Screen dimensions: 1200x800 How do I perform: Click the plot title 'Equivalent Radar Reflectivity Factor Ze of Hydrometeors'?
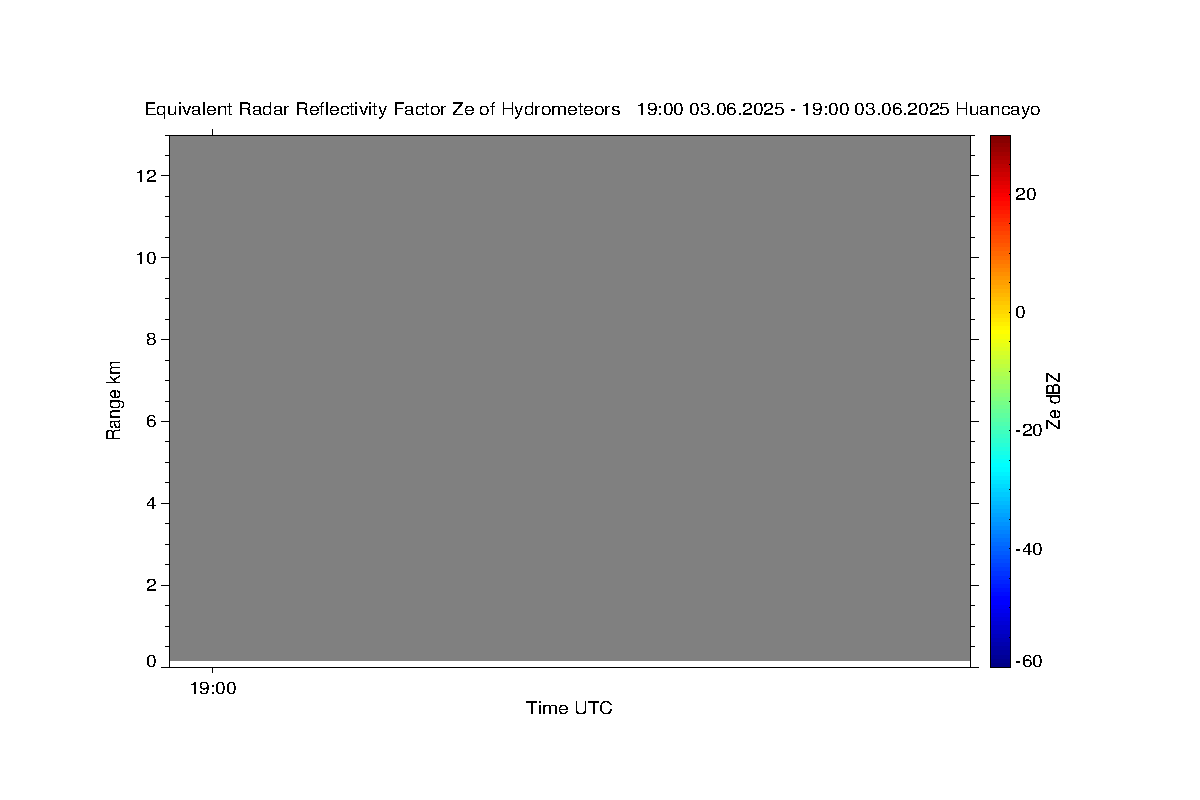pyautogui.click(x=383, y=110)
